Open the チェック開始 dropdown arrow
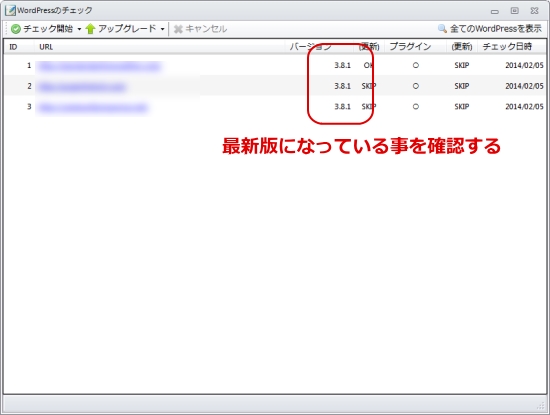Screen dimensions: 550x415 point(79,29)
